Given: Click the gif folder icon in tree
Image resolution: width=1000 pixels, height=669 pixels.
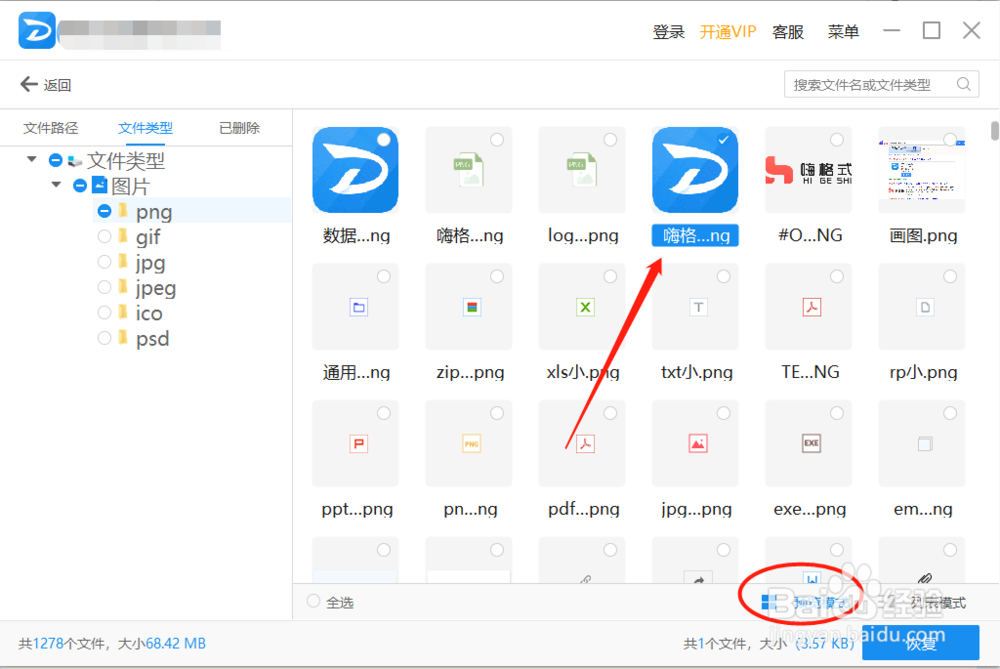Looking at the screenshot, I should 123,236.
